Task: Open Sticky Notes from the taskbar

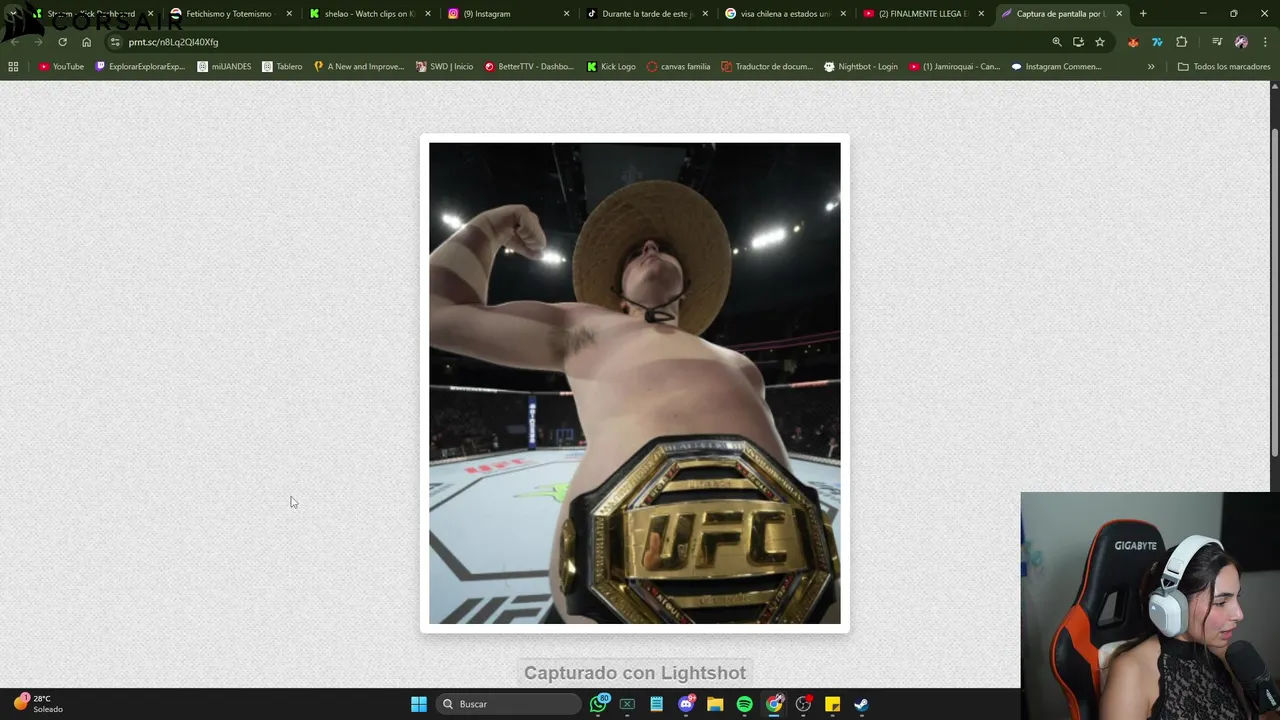Action: click(x=832, y=704)
